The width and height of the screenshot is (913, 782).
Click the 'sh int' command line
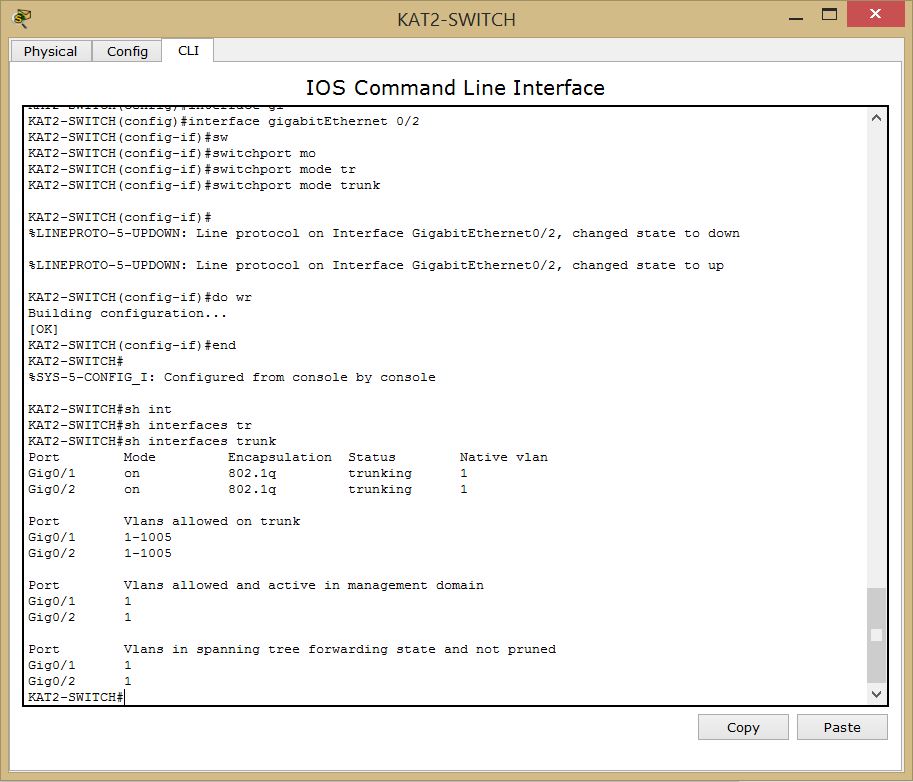coord(100,409)
